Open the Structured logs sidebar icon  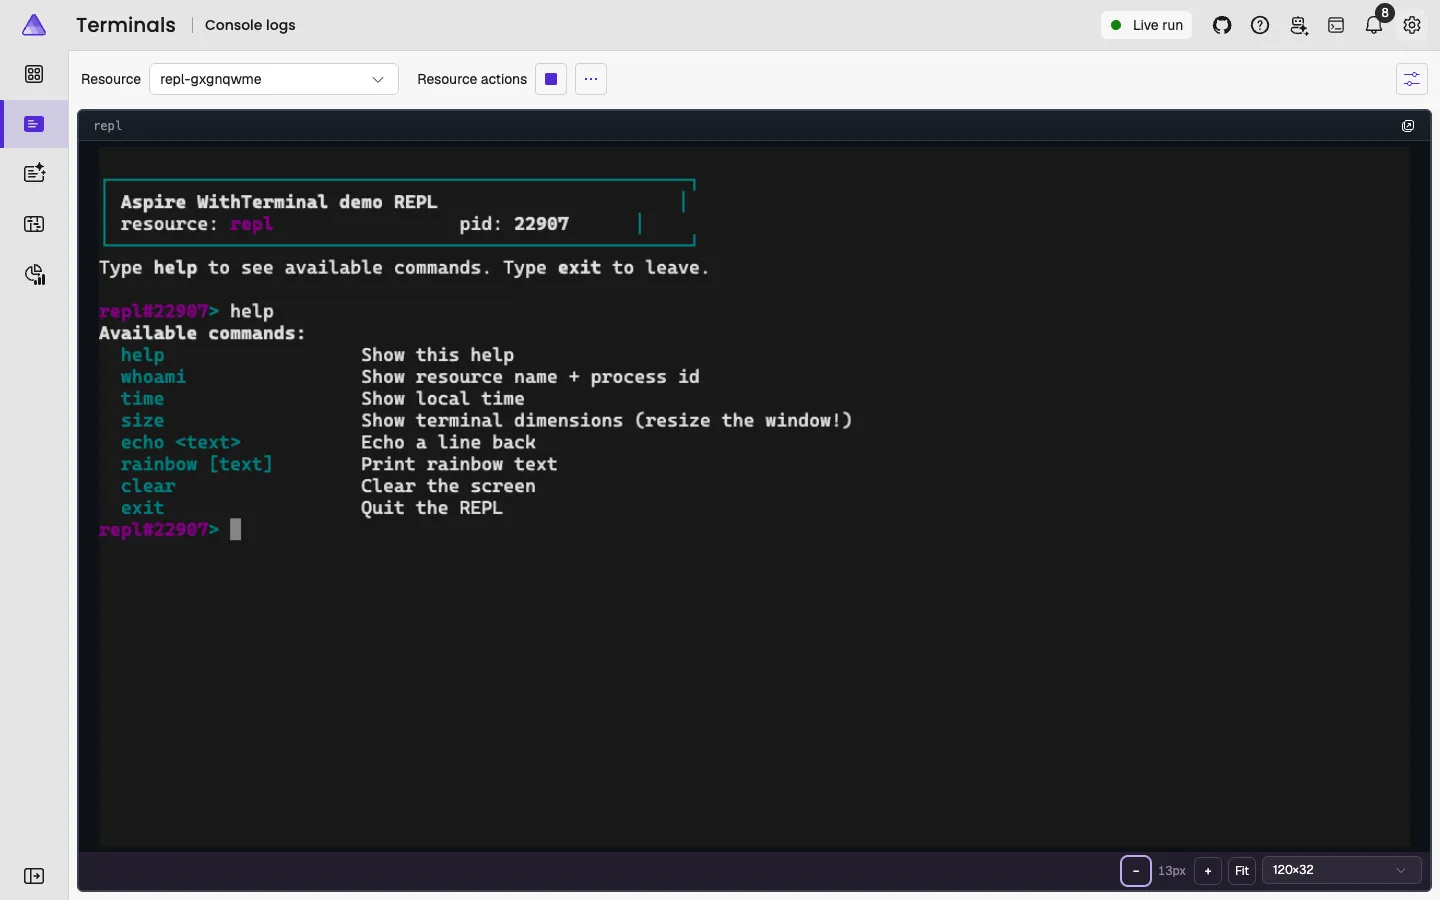(34, 174)
